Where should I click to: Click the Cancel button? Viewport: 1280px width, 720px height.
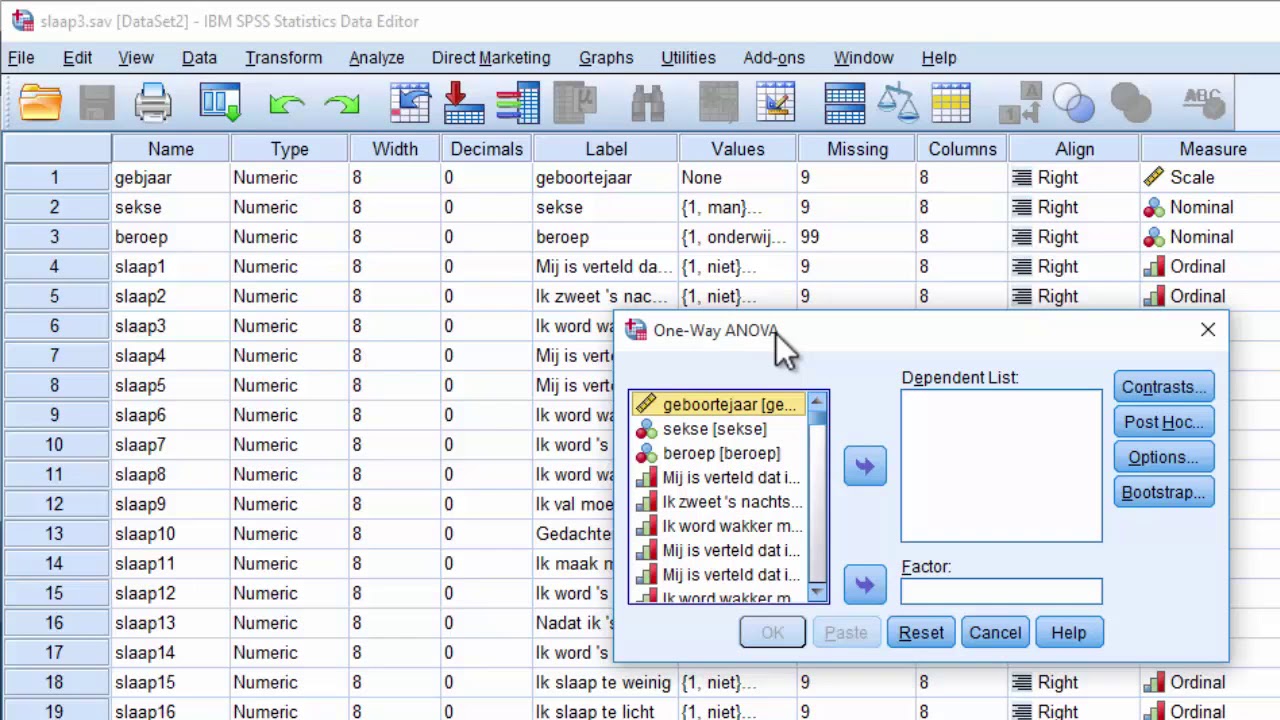pyautogui.click(x=995, y=632)
